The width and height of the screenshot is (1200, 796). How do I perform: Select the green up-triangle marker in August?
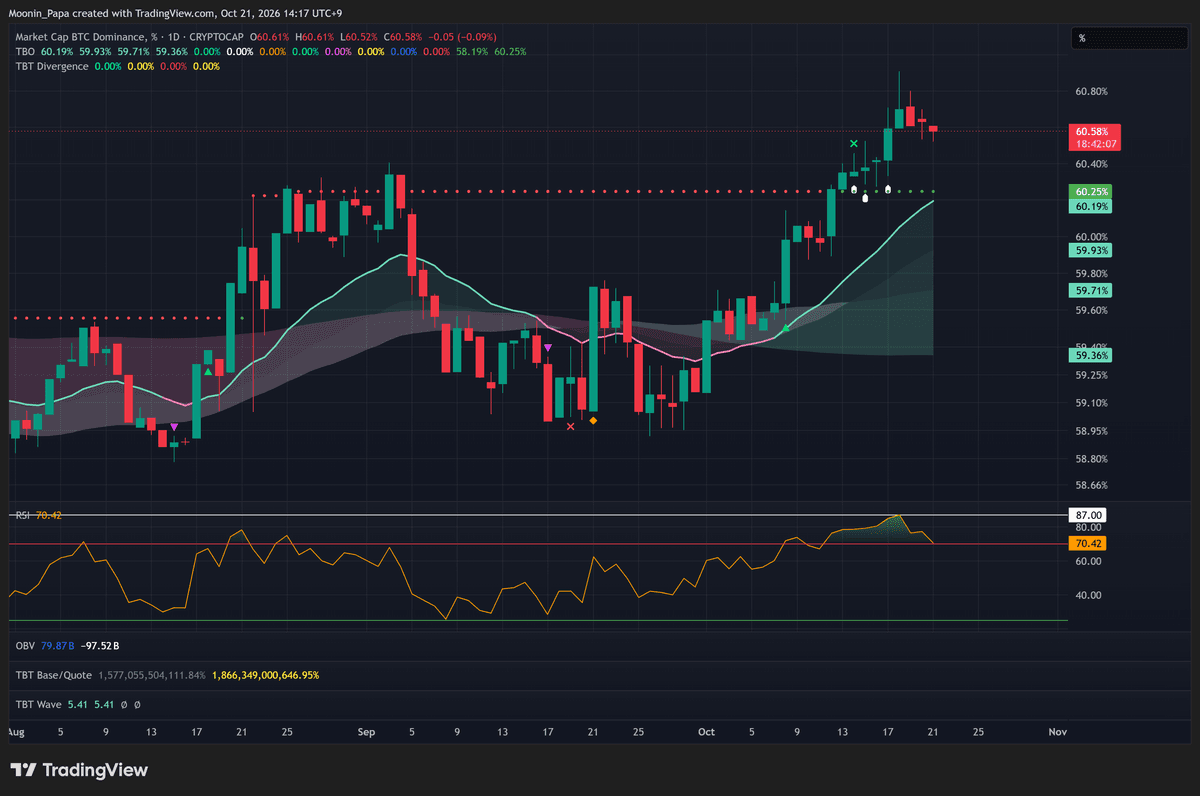click(208, 372)
